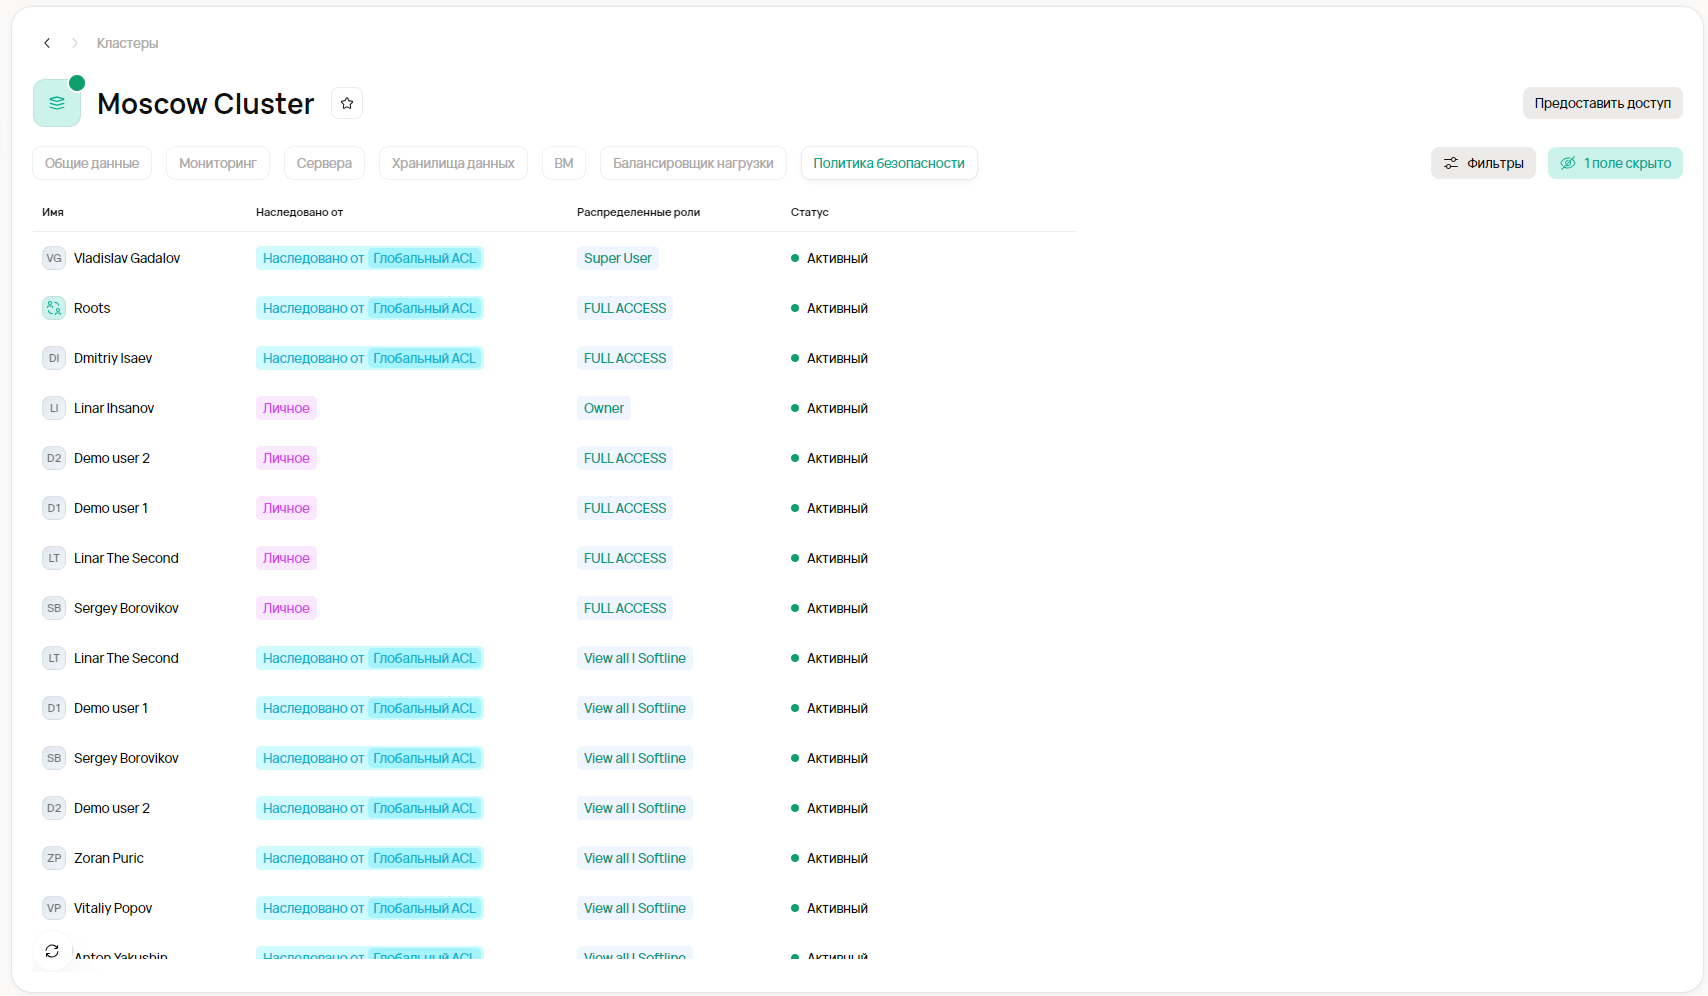Image resolution: width=1708 pixels, height=996 pixels.
Task: Click the Предоставить доступ button
Action: [x=1602, y=103]
